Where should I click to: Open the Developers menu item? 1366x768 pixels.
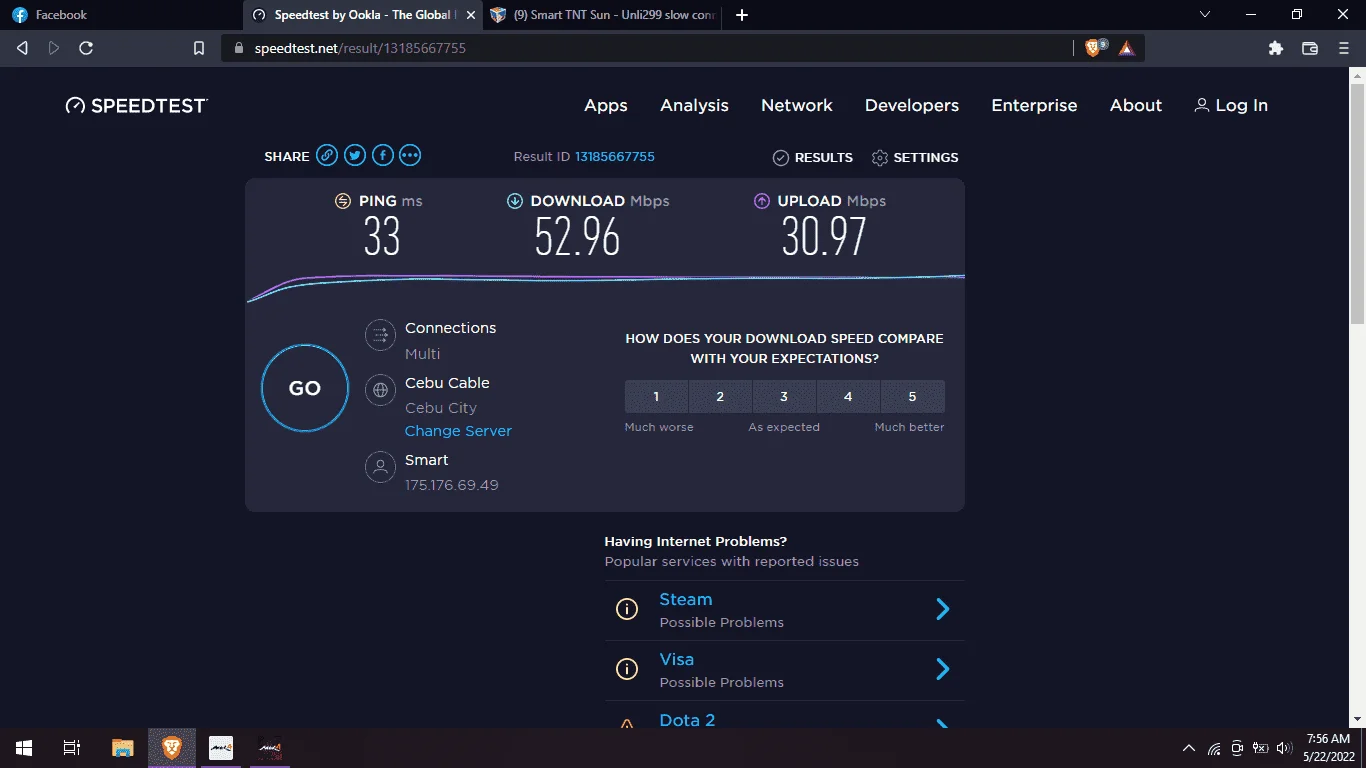point(912,105)
